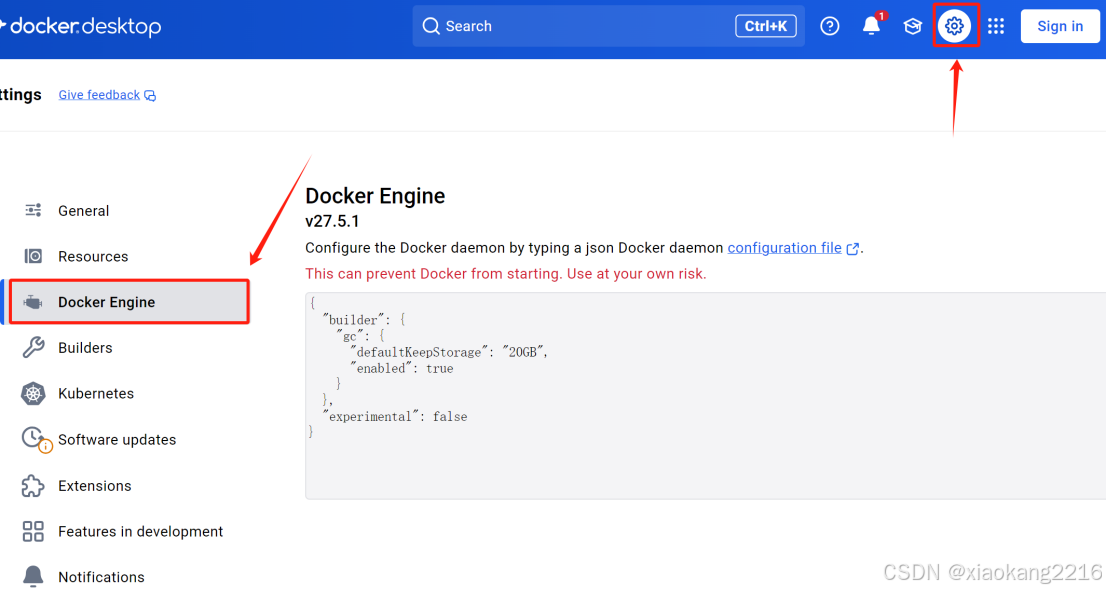Open the Learning Center icon
The height and width of the screenshot is (592, 1106).
(912, 26)
